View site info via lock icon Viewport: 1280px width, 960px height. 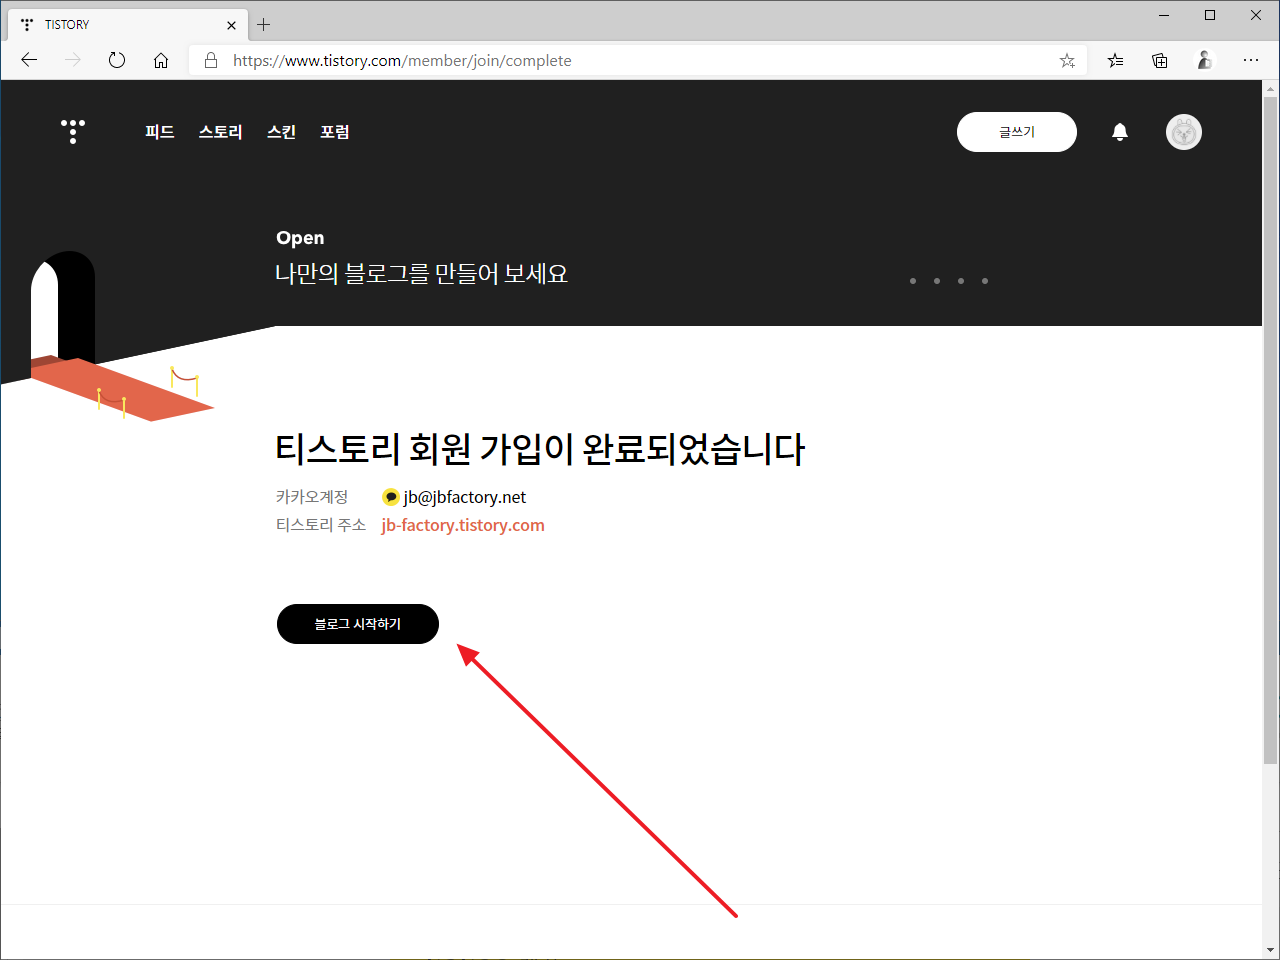pyautogui.click(x=211, y=60)
